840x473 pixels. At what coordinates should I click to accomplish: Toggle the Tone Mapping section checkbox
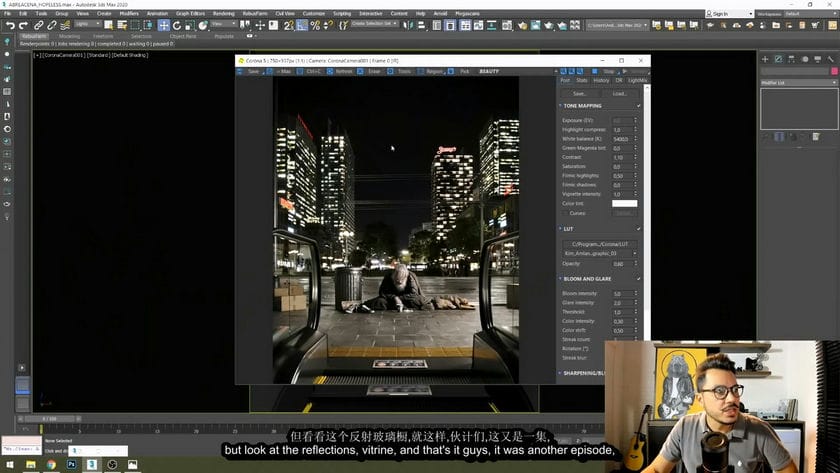tap(639, 106)
